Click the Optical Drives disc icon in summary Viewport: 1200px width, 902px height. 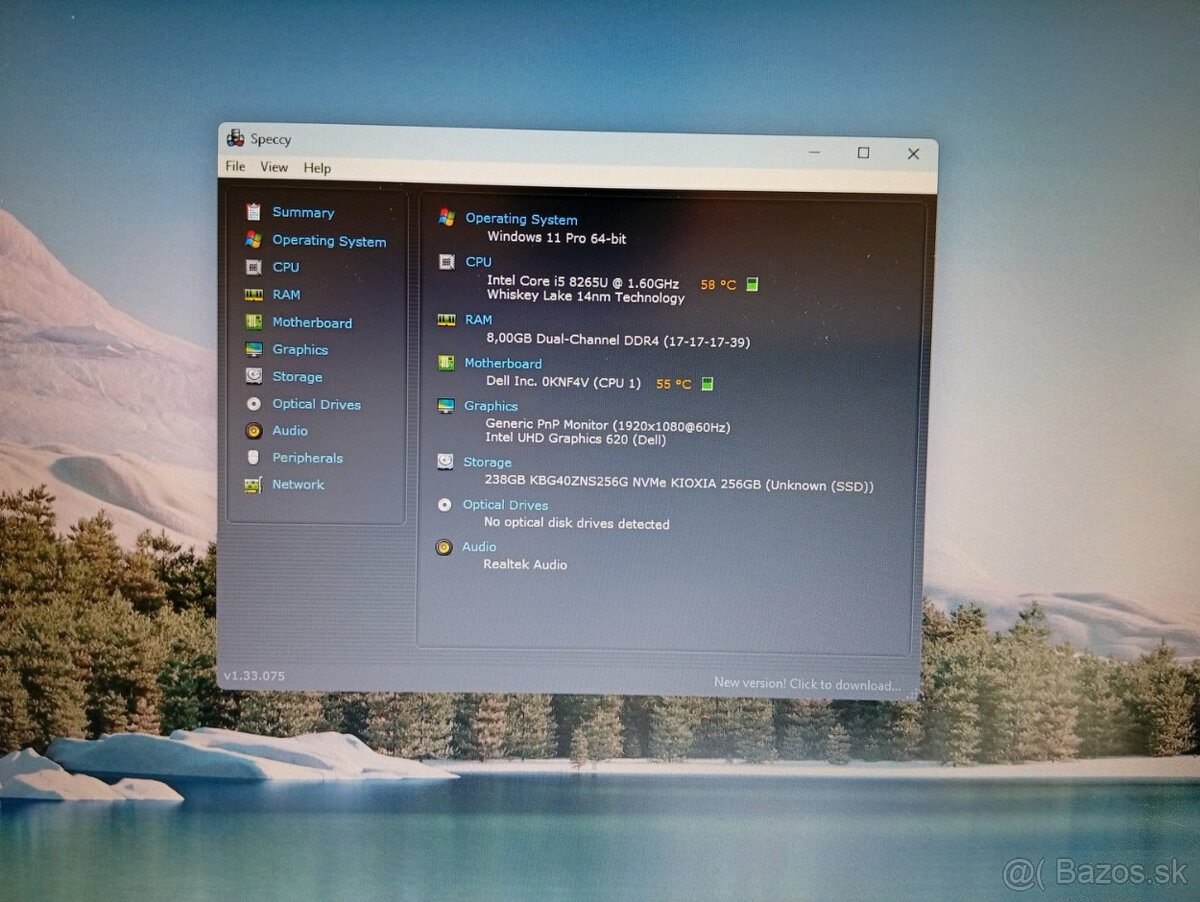tap(445, 505)
